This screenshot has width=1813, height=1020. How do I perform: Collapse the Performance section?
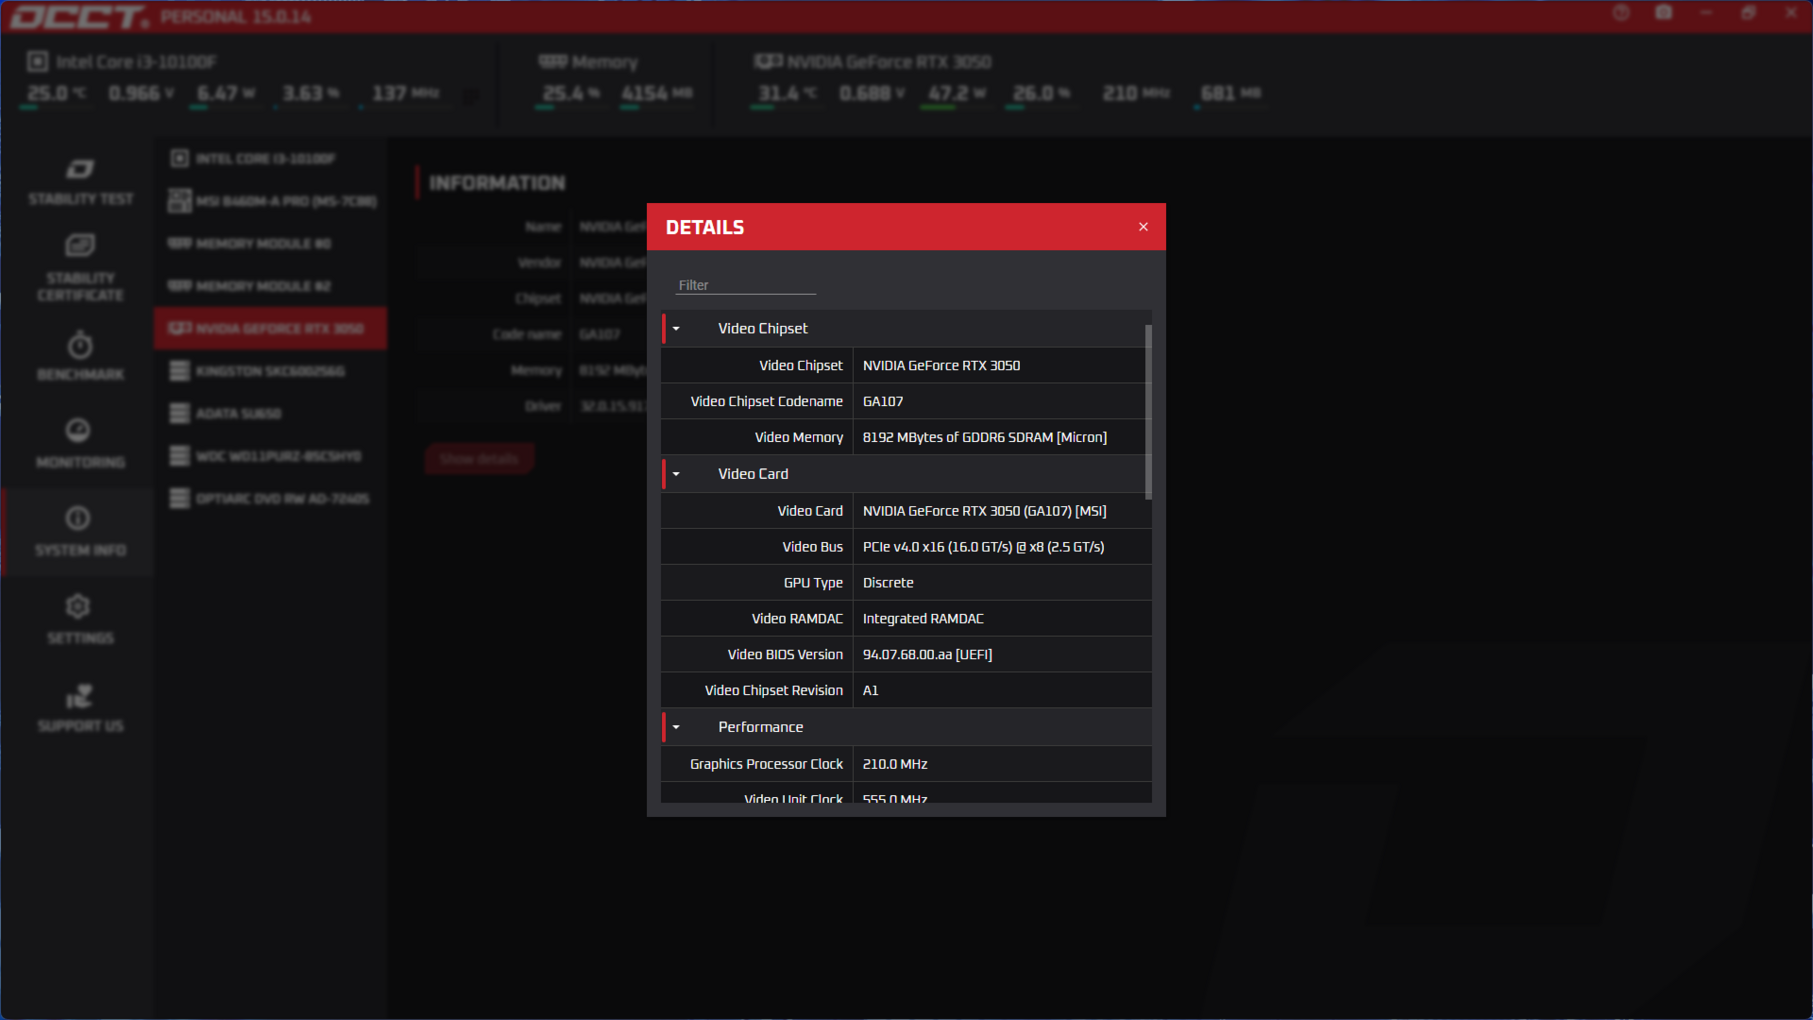676,727
